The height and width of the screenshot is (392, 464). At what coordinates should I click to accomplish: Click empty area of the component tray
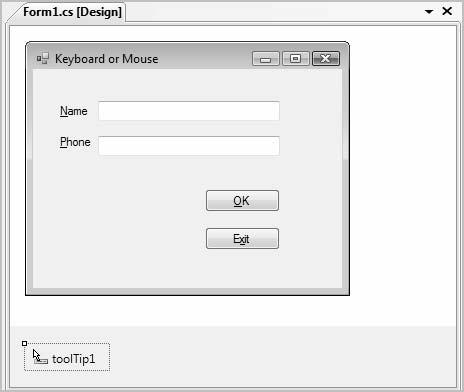tap(267, 357)
